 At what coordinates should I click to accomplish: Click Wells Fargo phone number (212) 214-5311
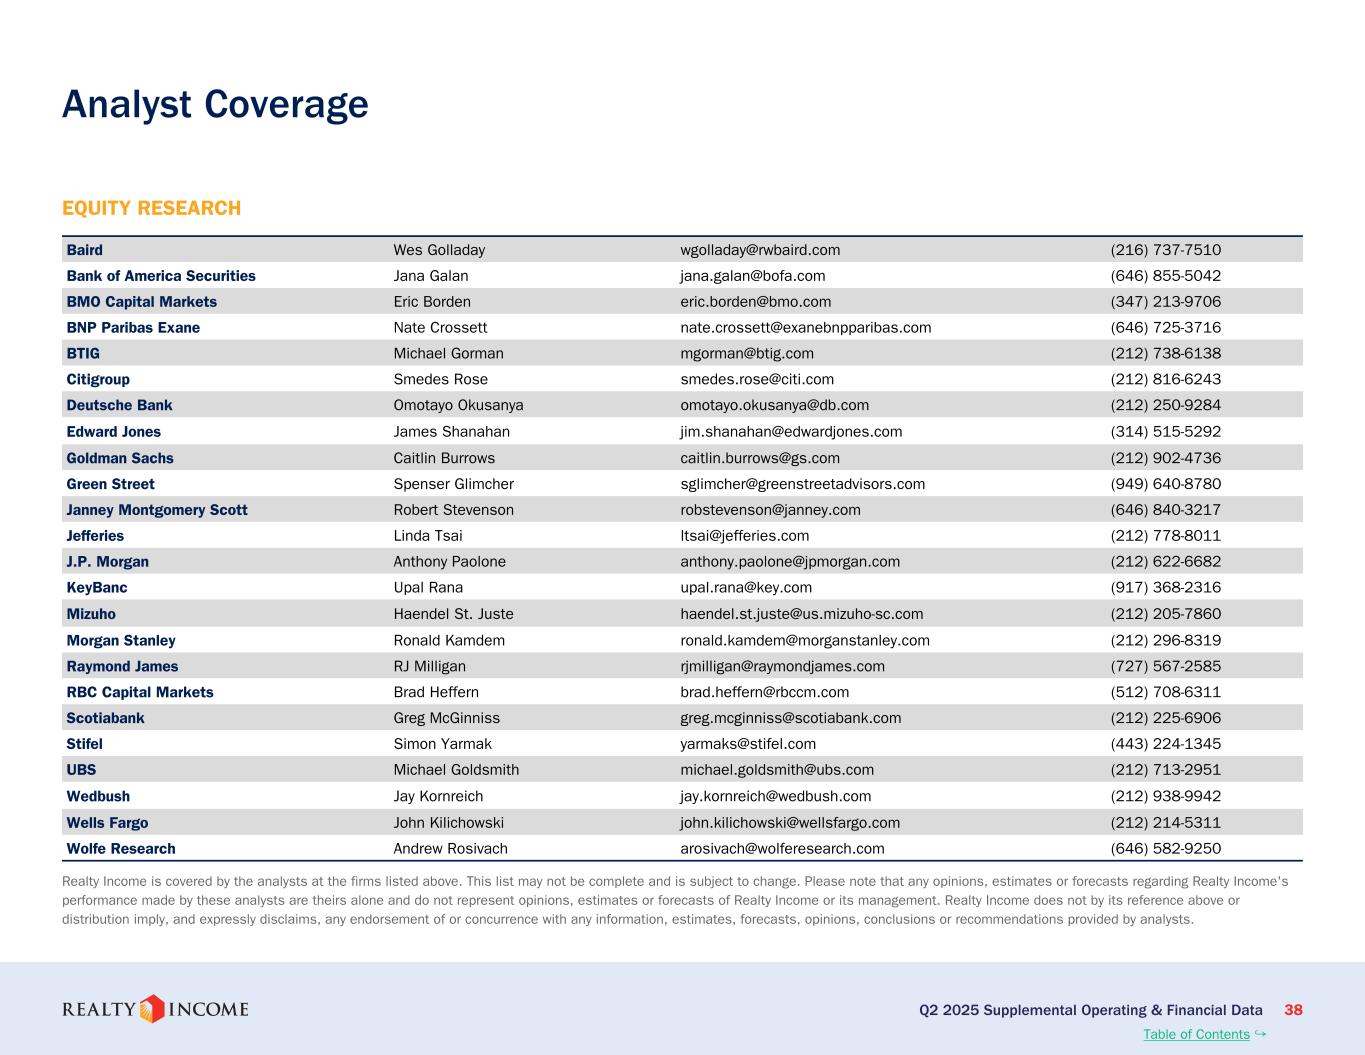1165,823
